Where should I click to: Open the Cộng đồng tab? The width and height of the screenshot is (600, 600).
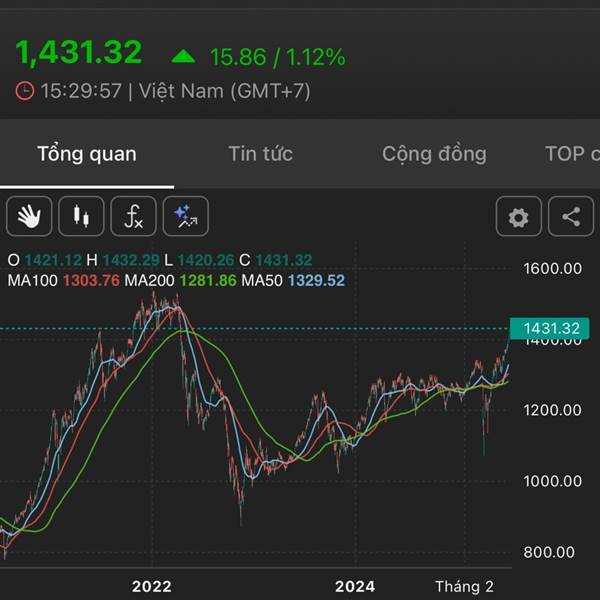point(434,154)
